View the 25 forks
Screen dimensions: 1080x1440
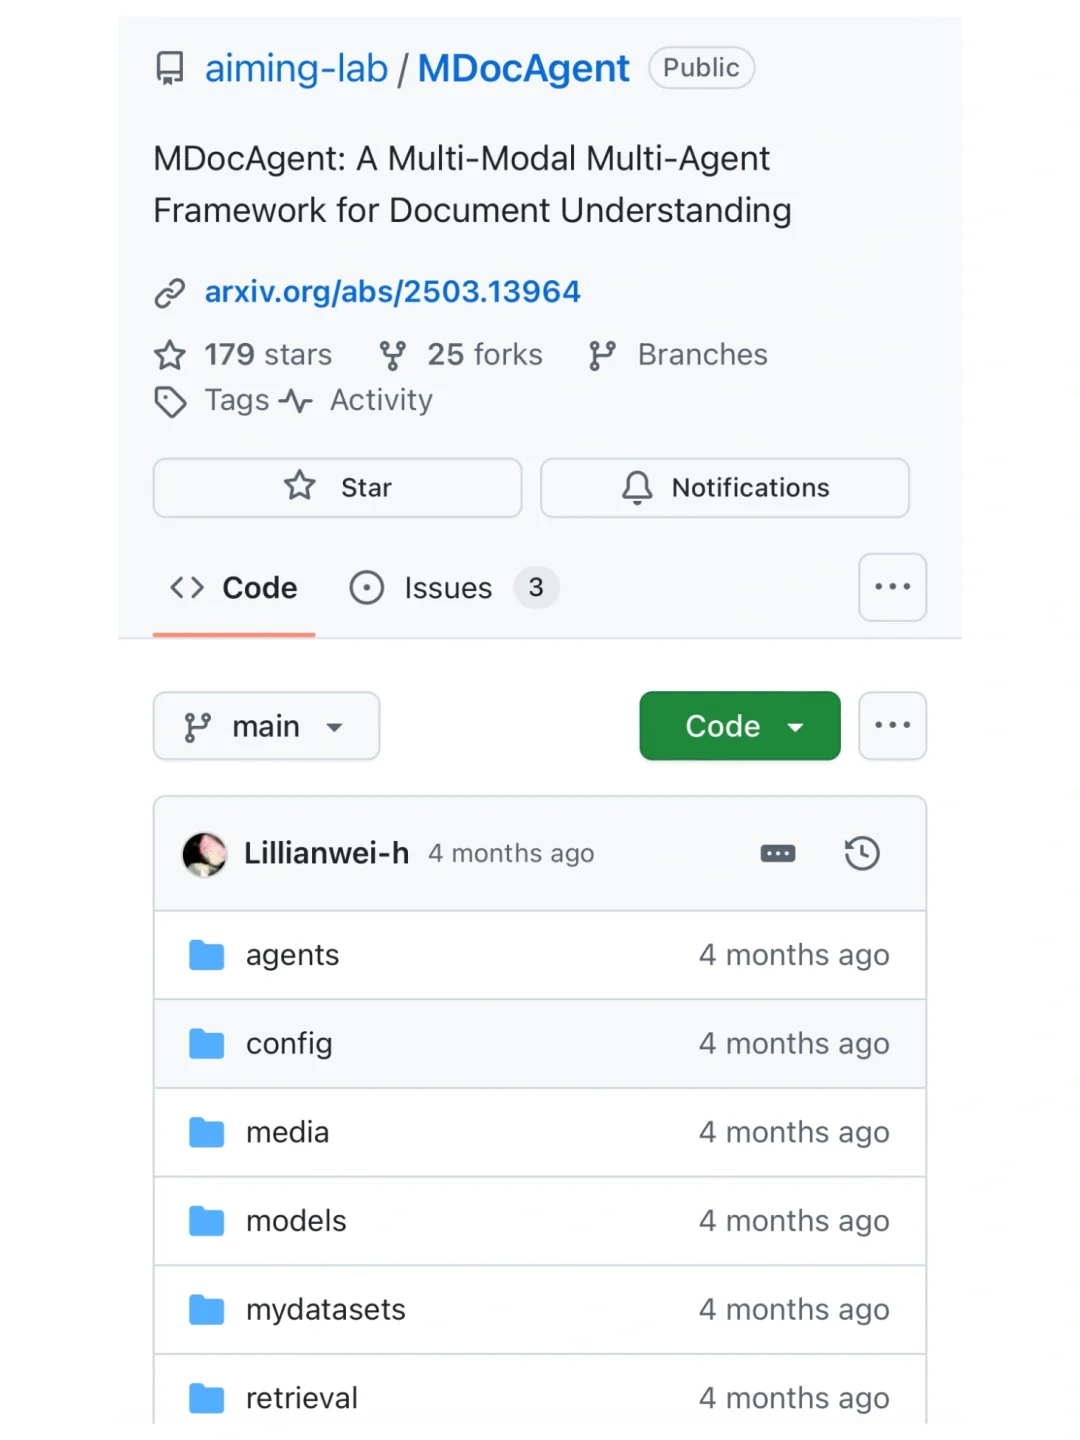tap(484, 355)
